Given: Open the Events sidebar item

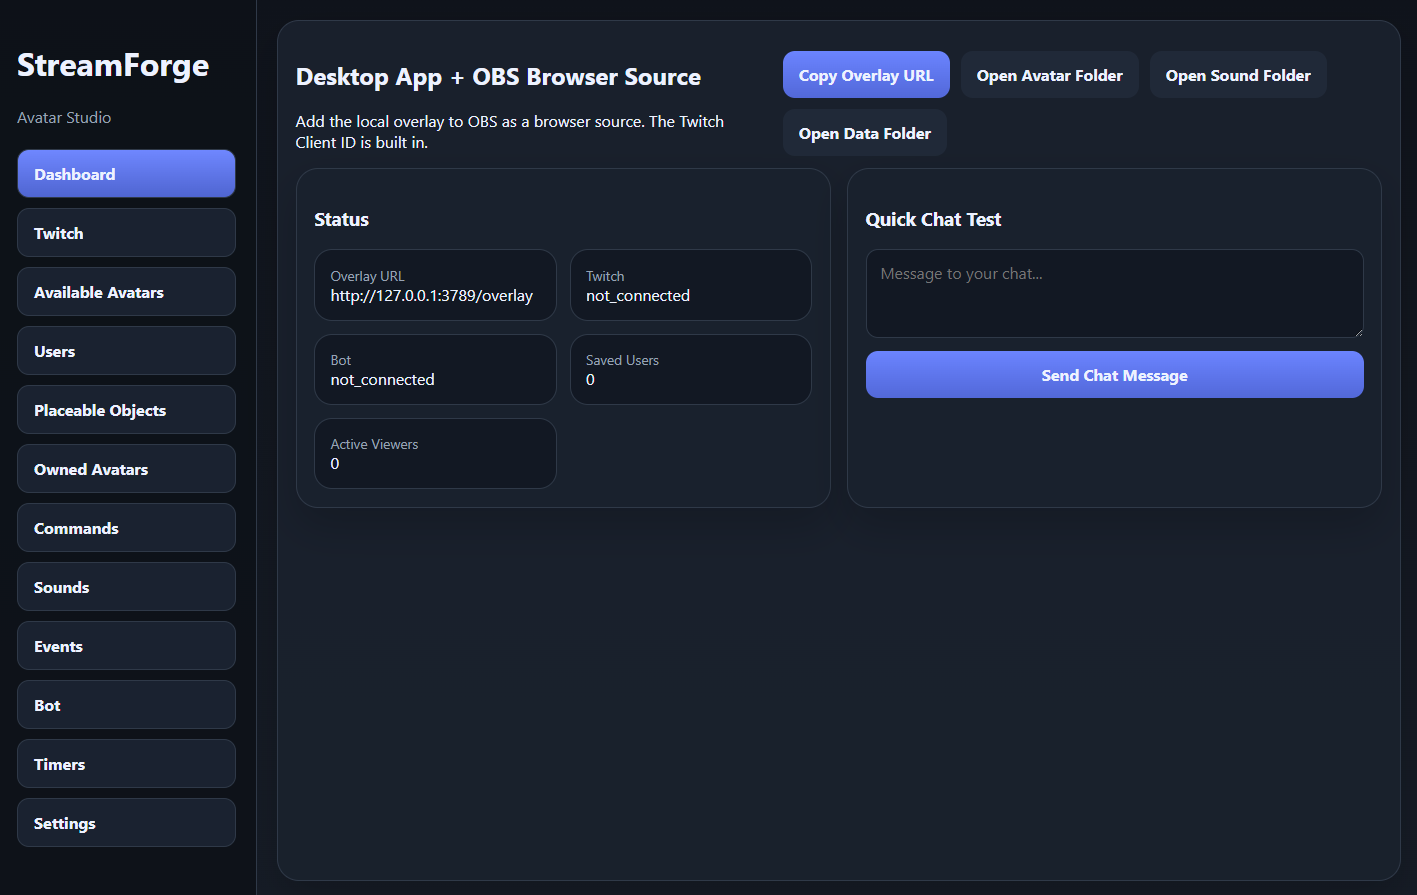Looking at the screenshot, I should [x=126, y=646].
